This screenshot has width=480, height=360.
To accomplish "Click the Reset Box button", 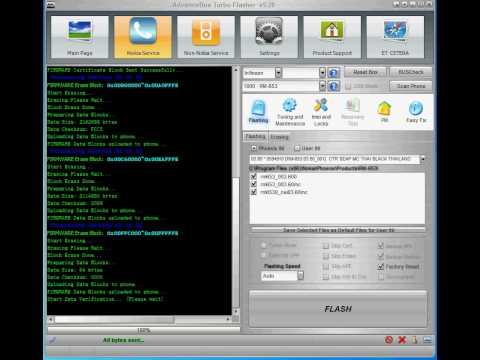I will tap(365, 72).
